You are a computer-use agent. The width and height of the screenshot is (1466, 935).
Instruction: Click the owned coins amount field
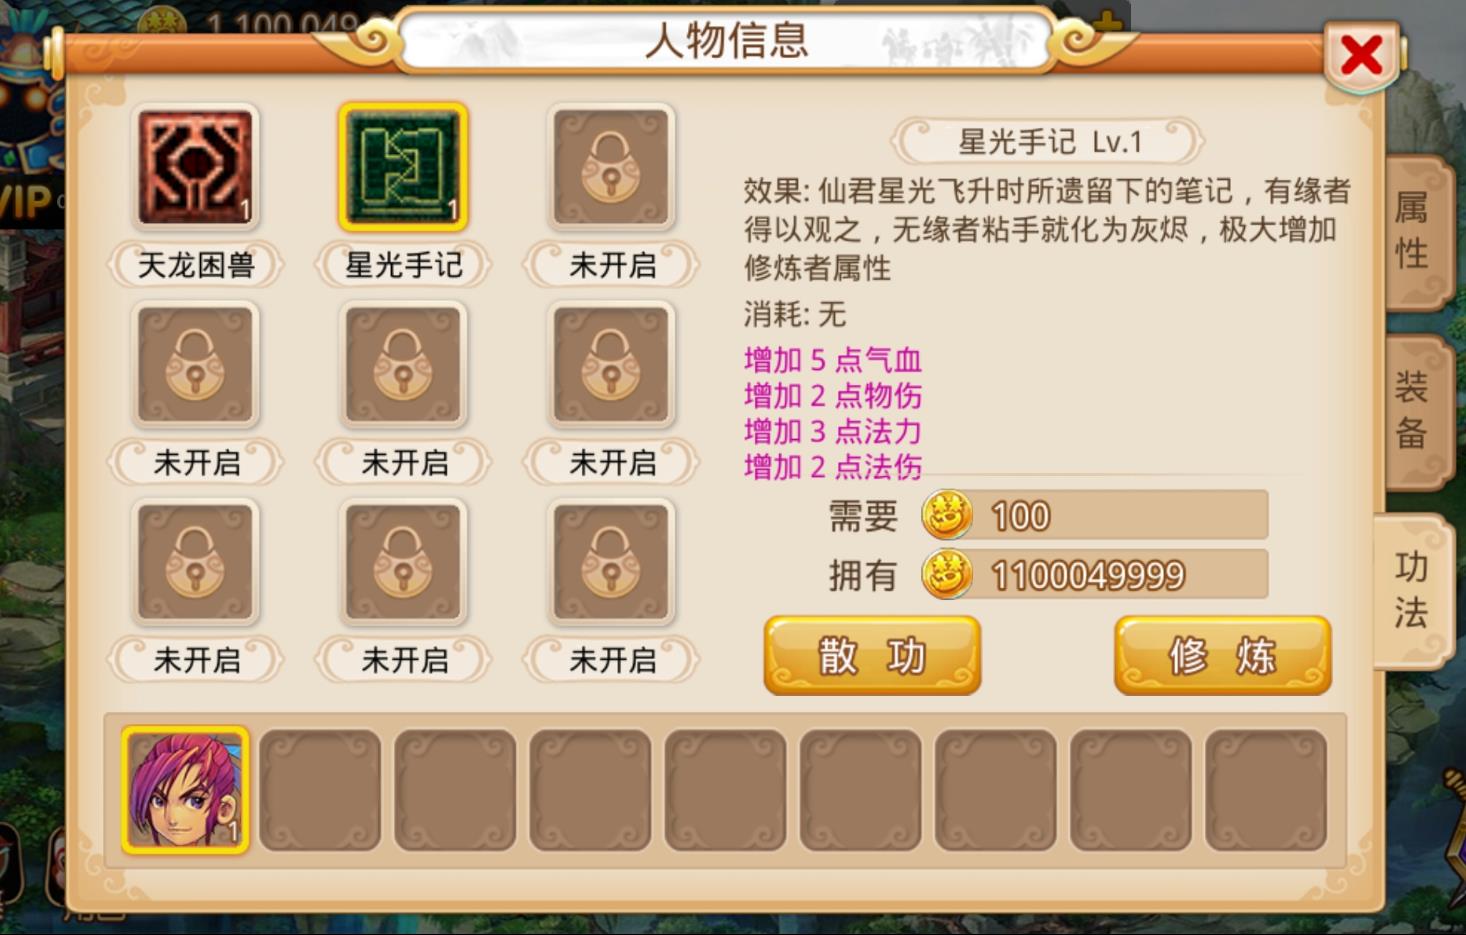[x=1095, y=574]
